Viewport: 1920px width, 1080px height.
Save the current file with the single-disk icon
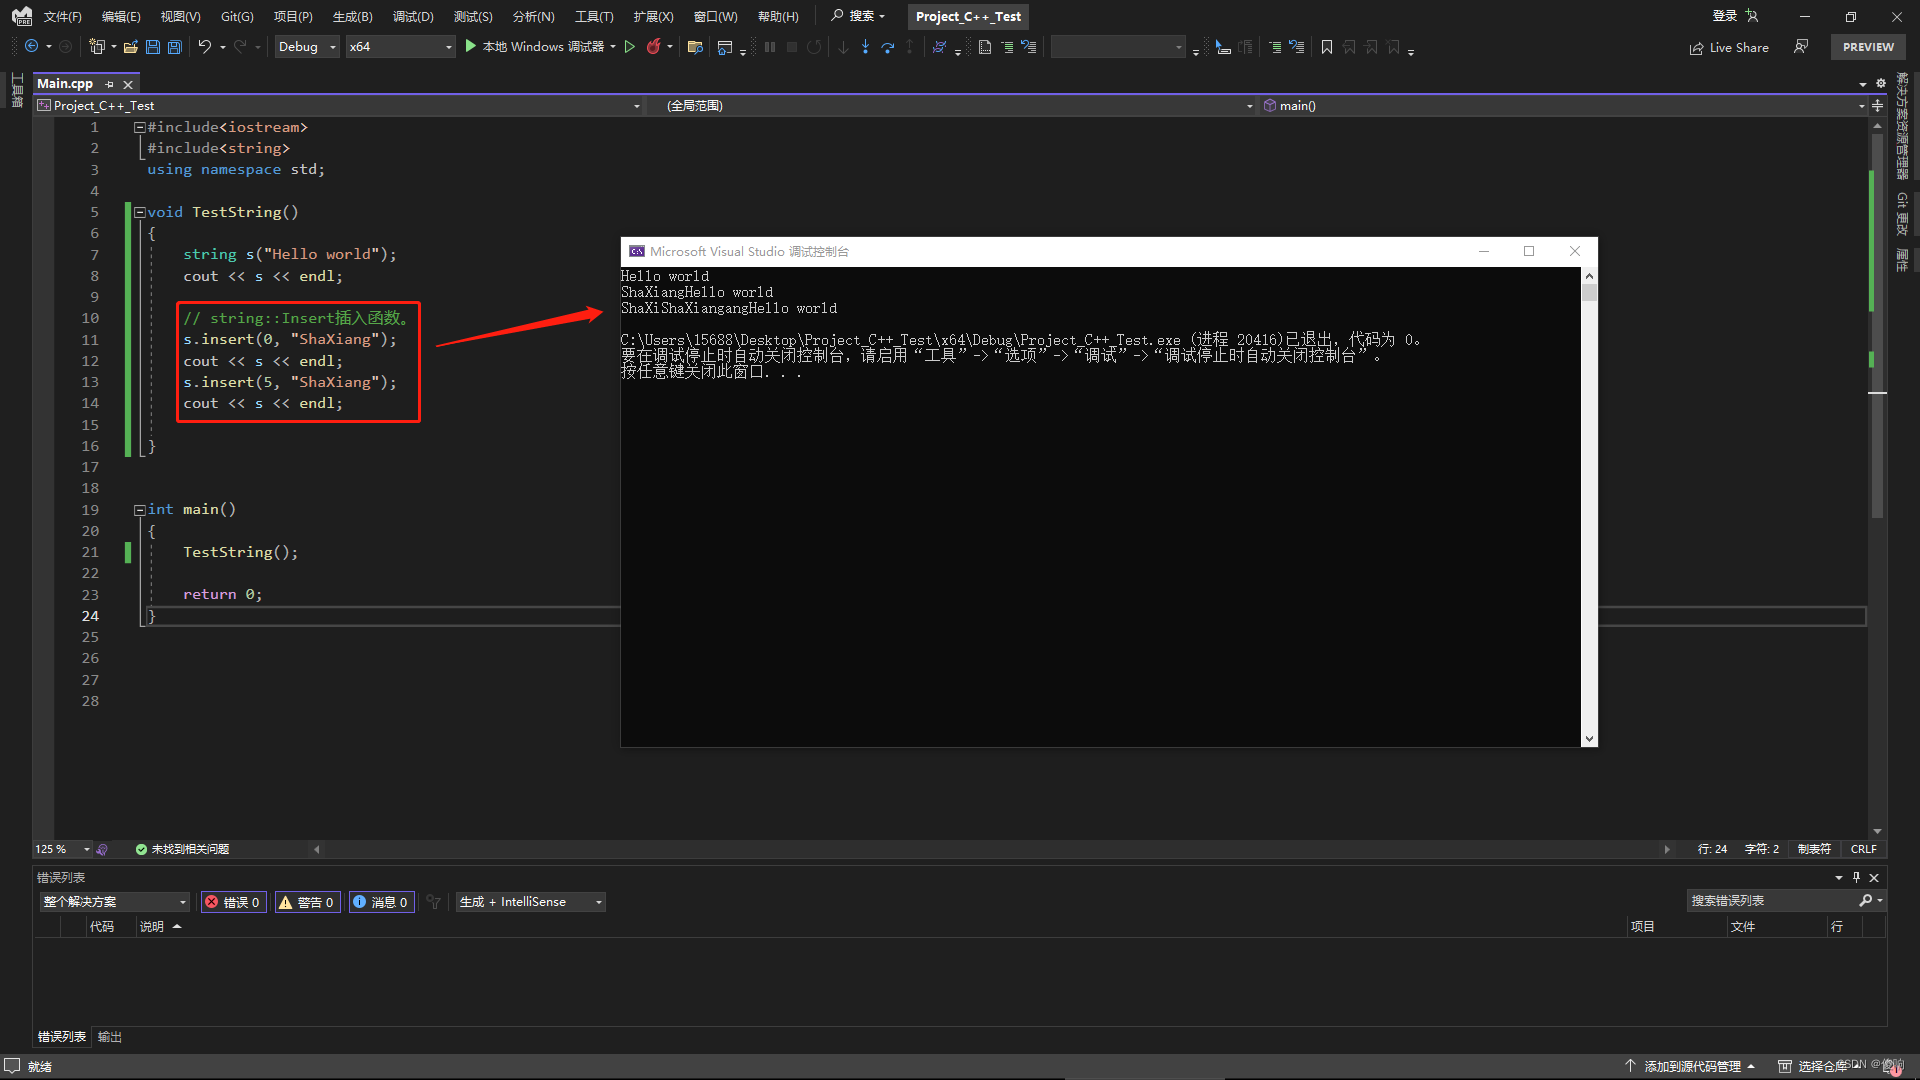(x=153, y=47)
